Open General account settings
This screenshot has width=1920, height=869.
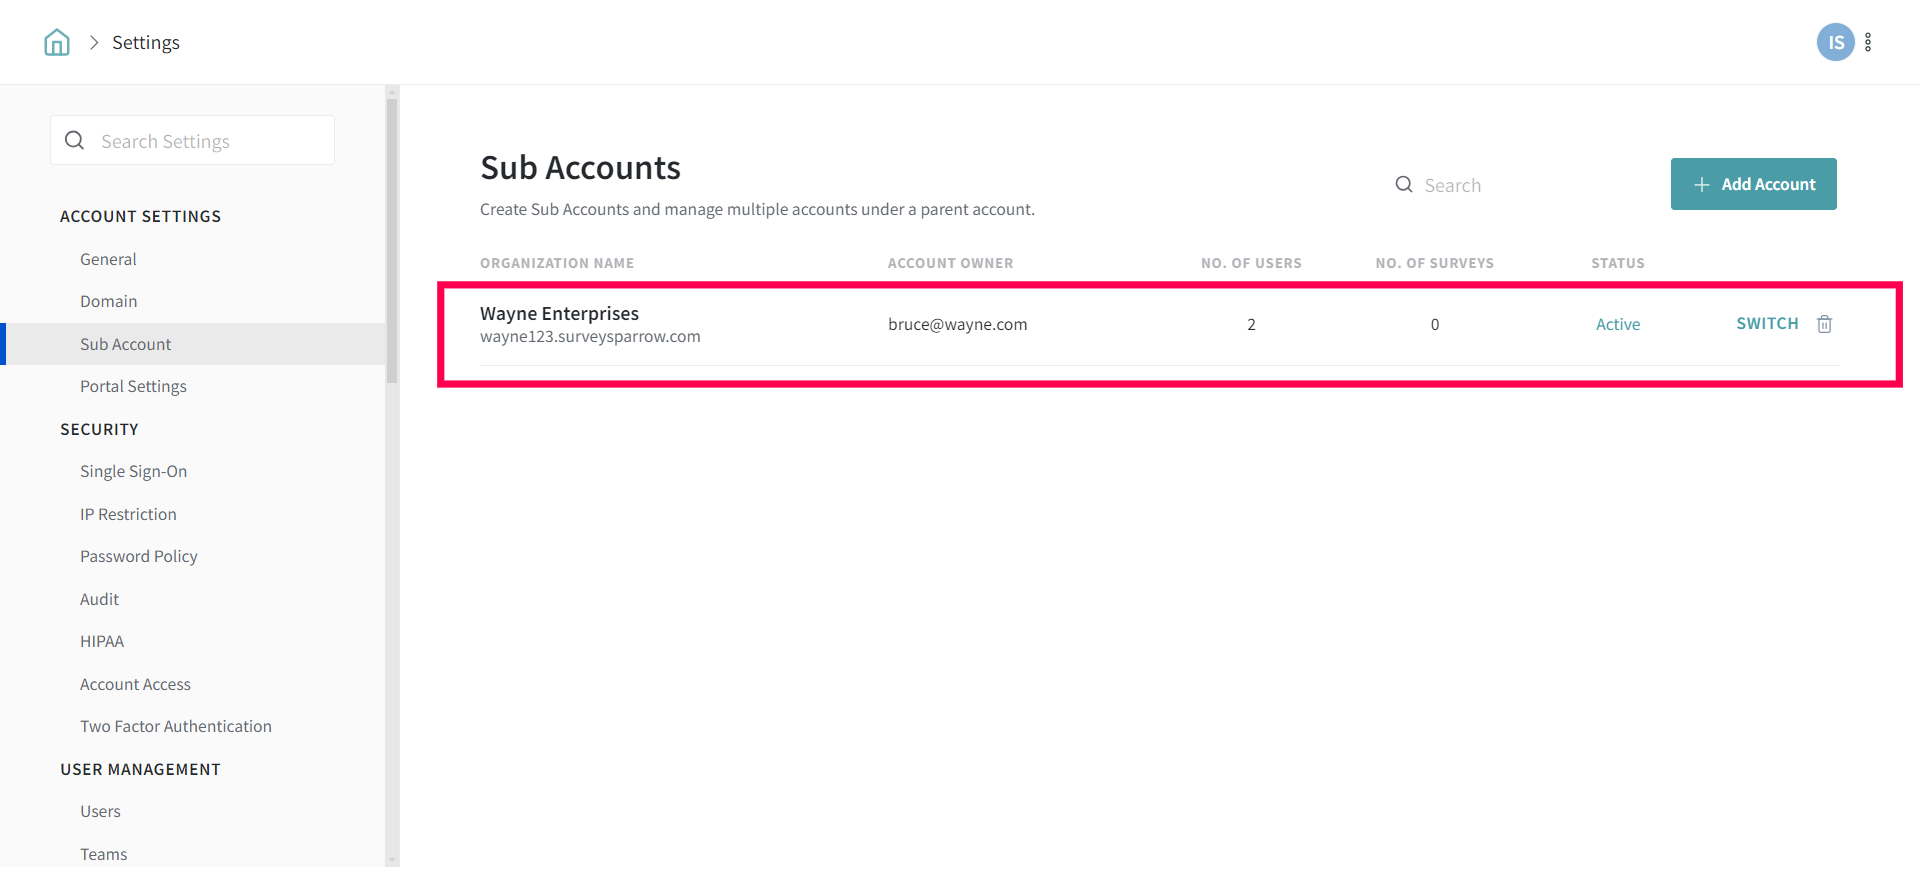pyautogui.click(x=108, y=259)
